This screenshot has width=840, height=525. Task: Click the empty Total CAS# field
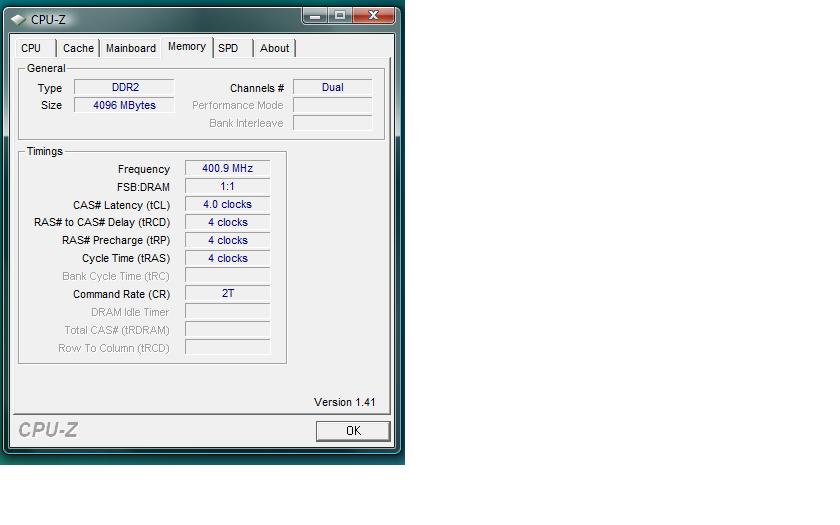coord(228,329)
